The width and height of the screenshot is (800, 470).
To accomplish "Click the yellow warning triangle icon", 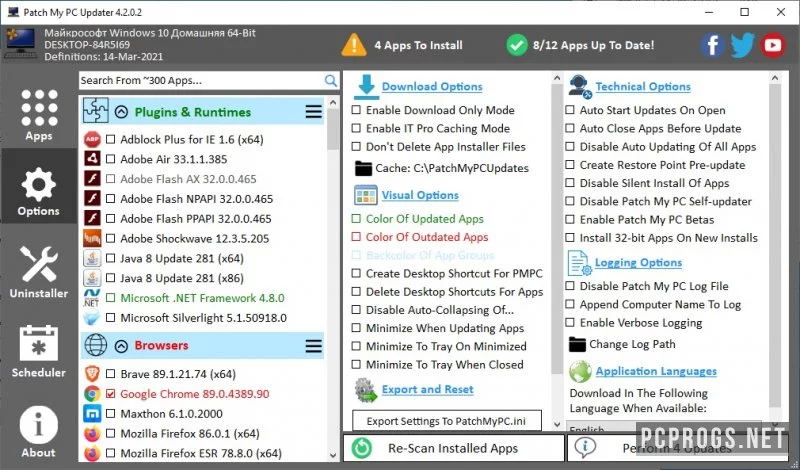I will (x=354, y=45).
